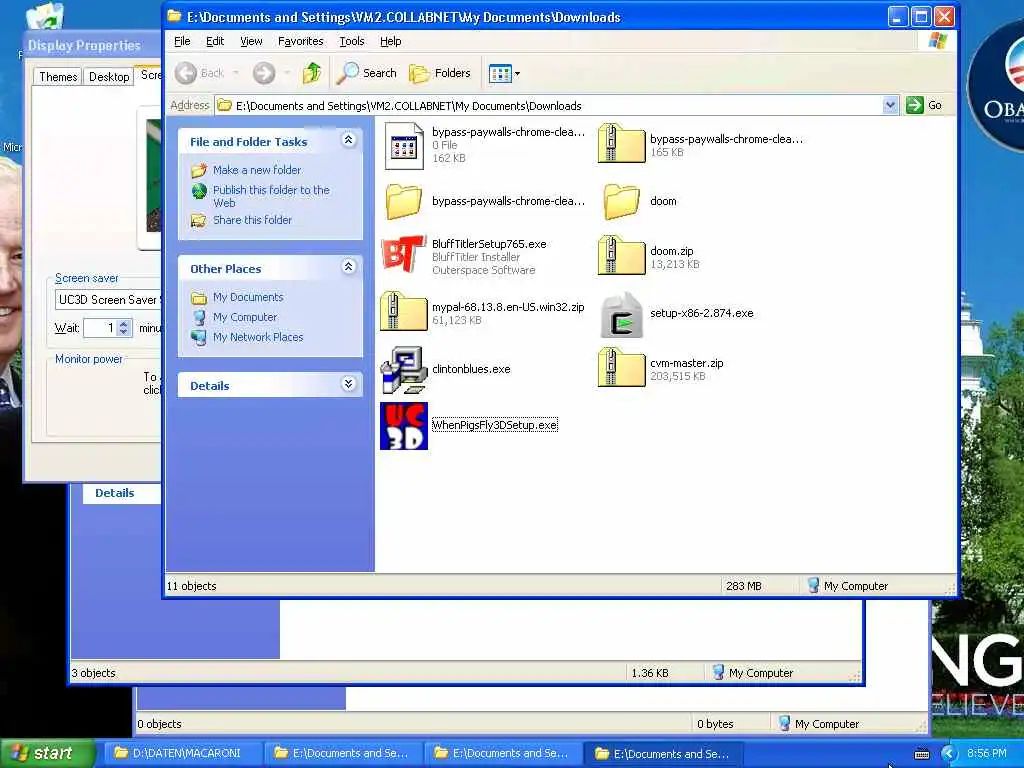Click the setup-x86-2.874.exe file name
The width and height of the screenshot is (1024, 768).
tap(702, 313)
